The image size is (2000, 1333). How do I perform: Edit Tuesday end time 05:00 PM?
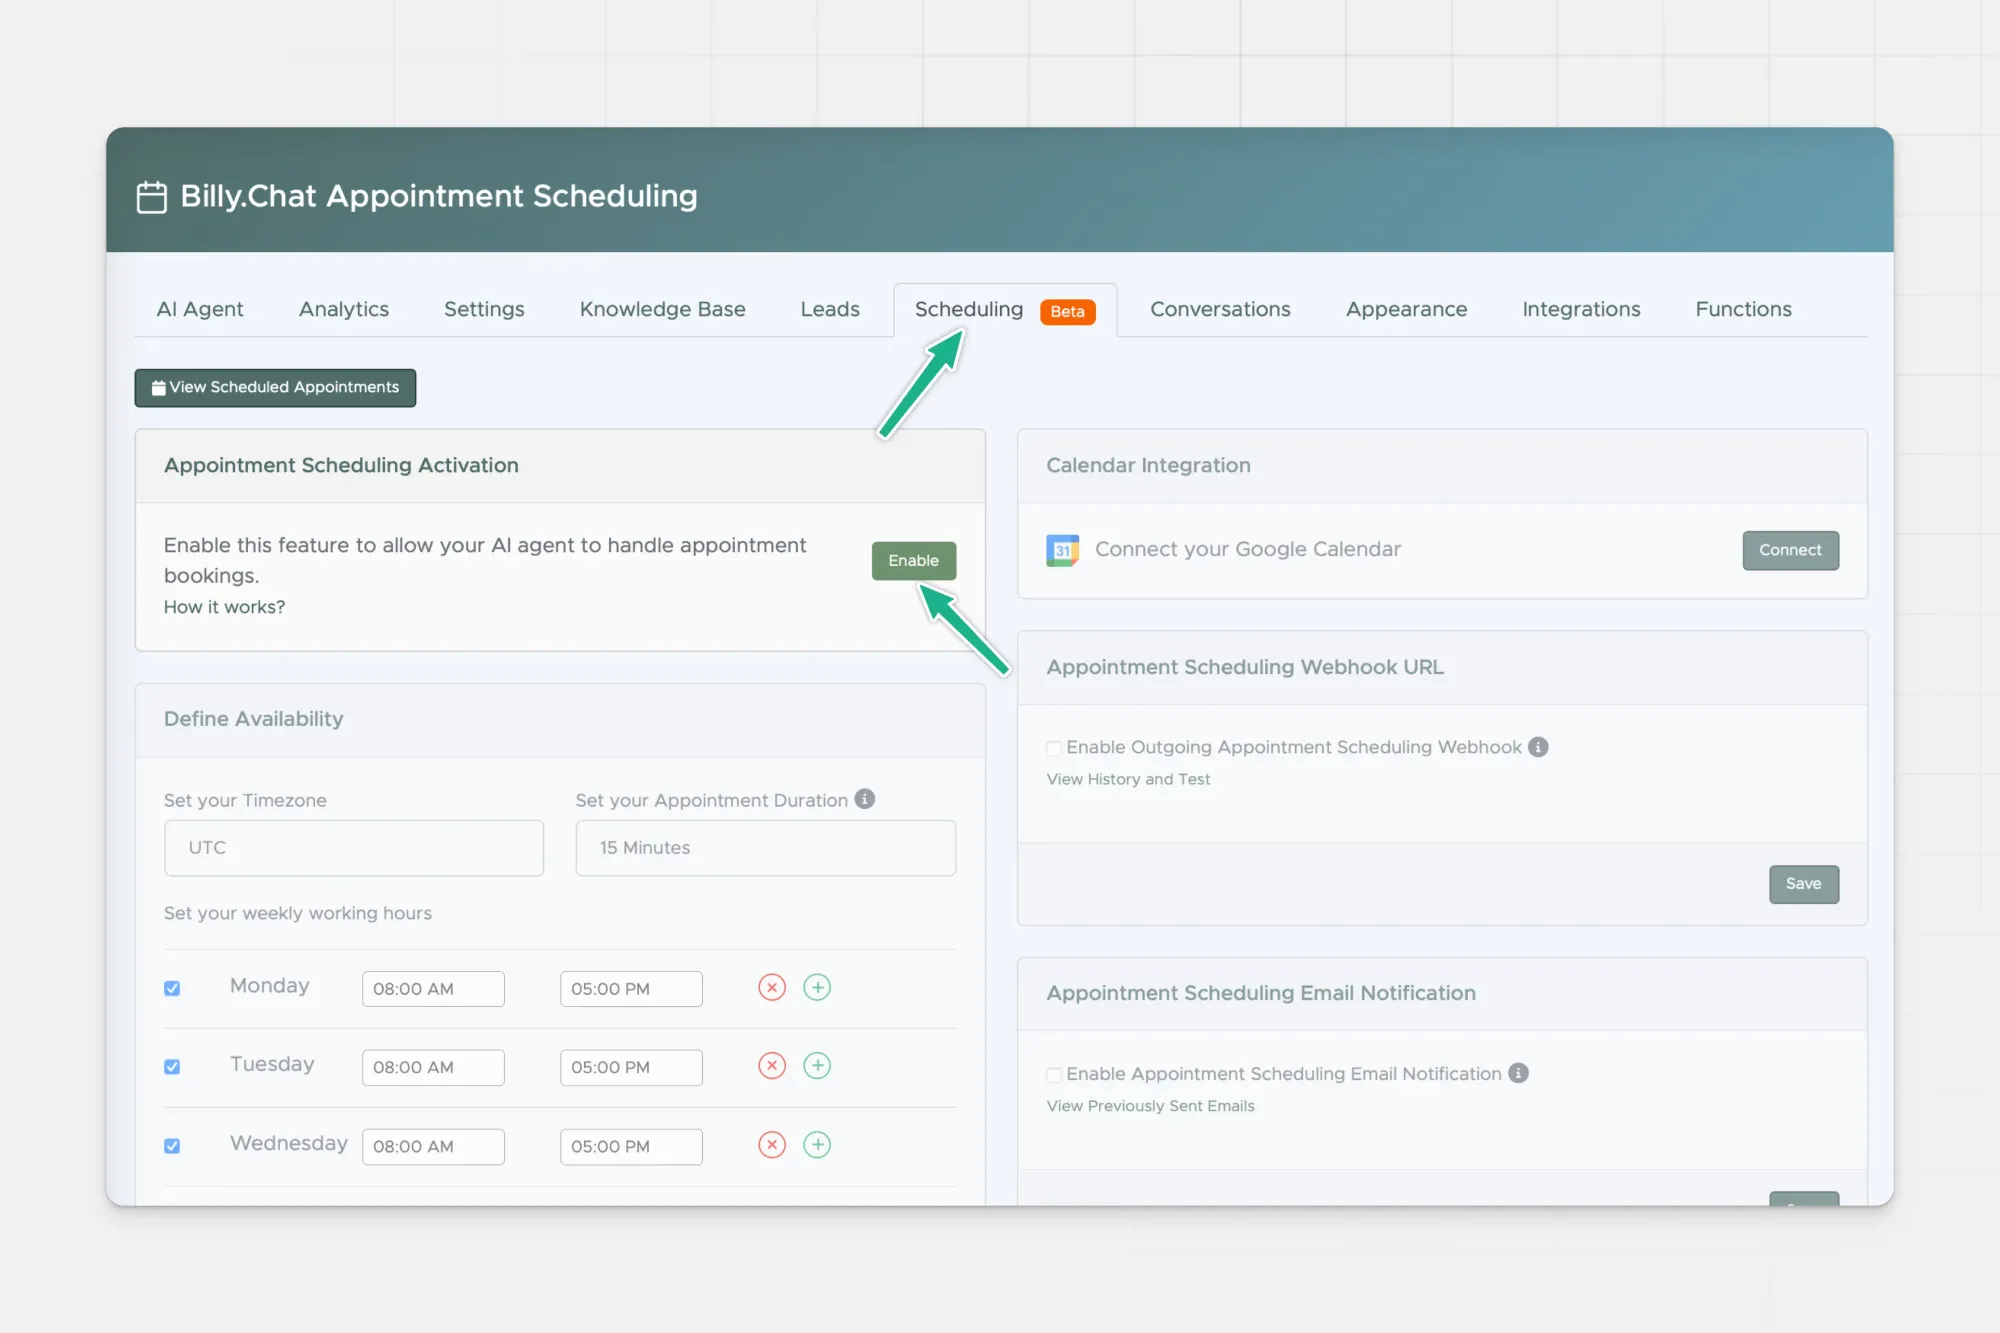(x=631, y=1067)
